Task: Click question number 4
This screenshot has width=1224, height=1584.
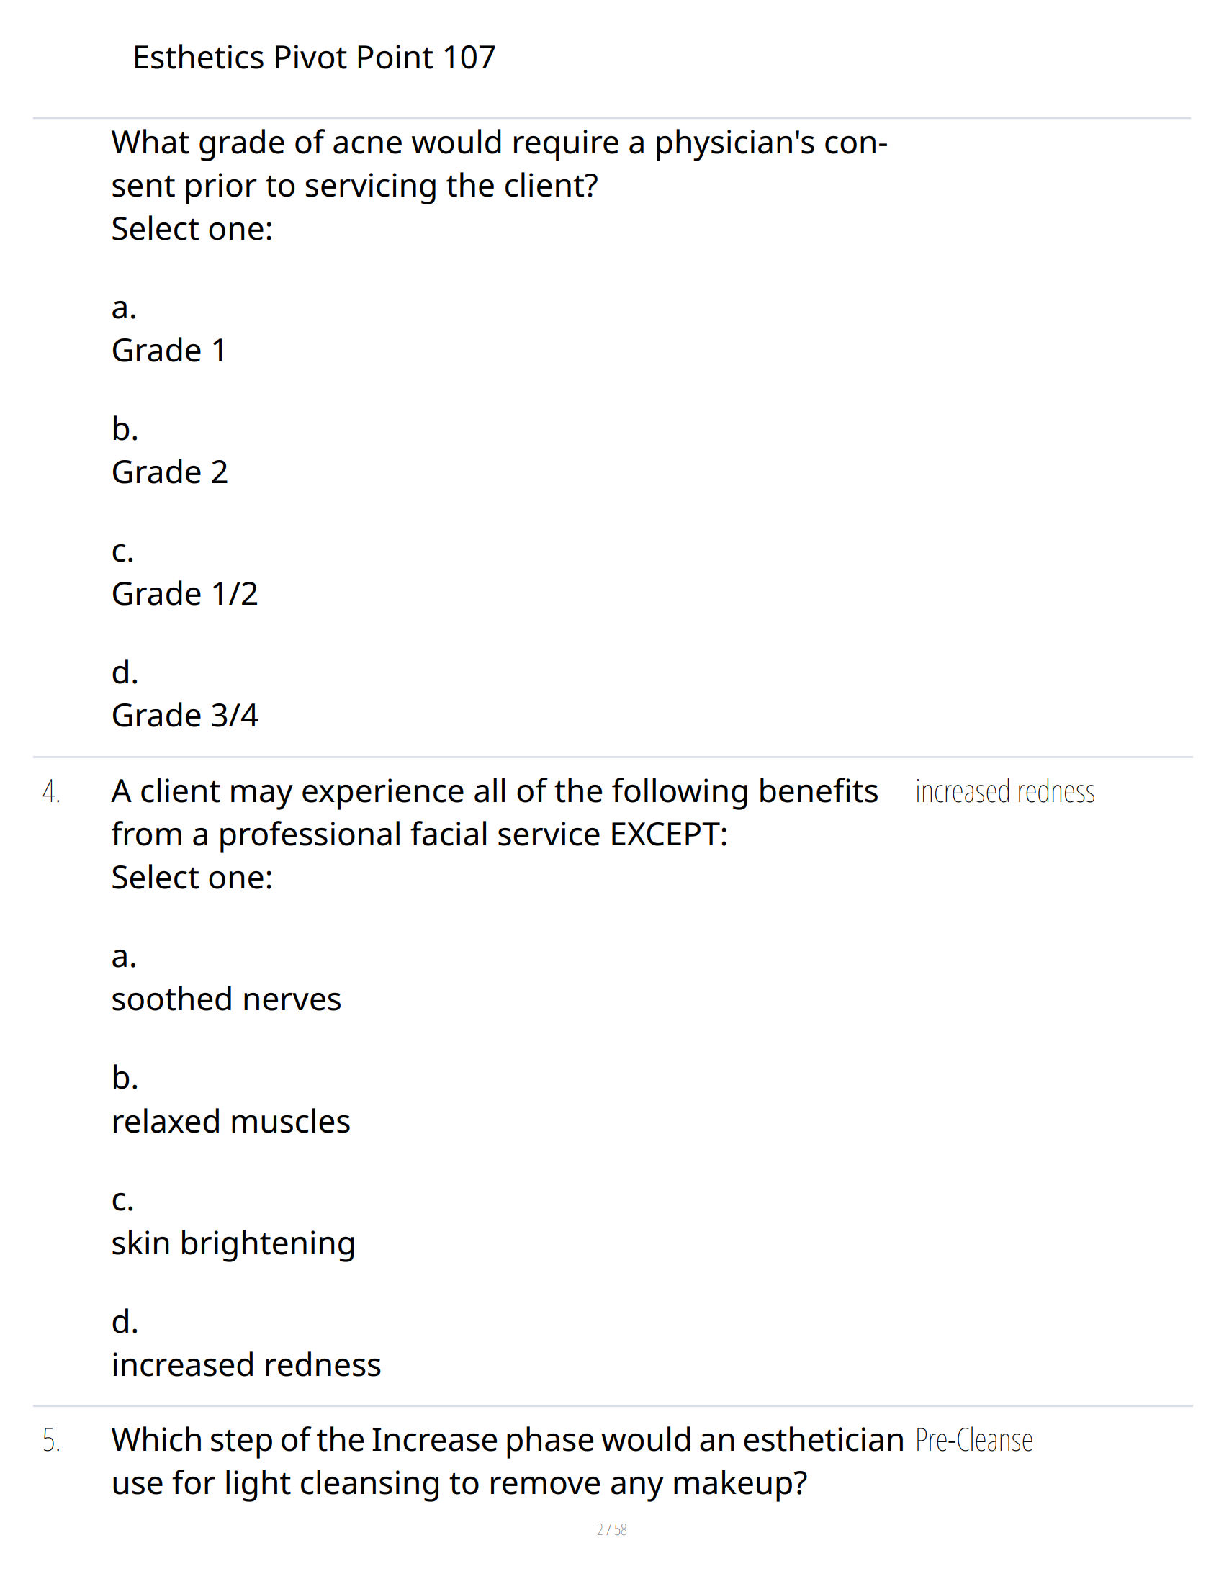Action: pos(51,792)
